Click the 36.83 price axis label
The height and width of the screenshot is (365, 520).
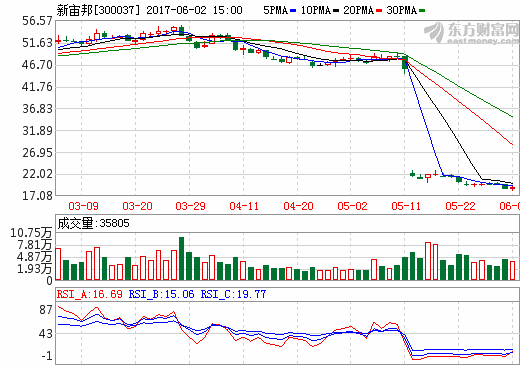(37, 109)
